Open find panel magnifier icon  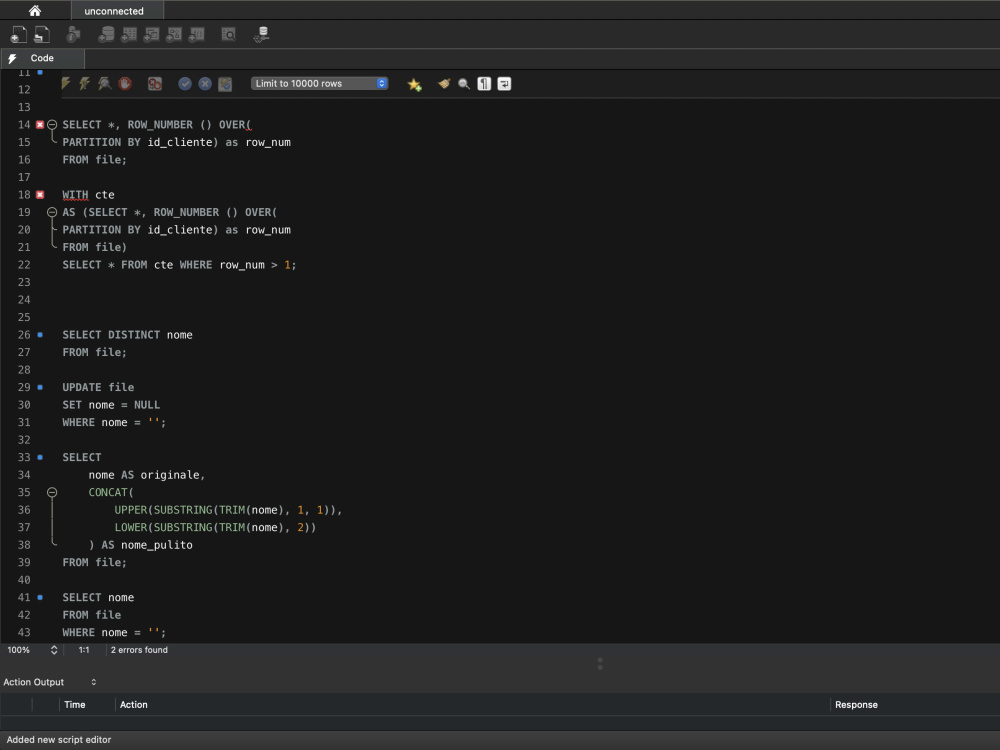click(464, 84)
